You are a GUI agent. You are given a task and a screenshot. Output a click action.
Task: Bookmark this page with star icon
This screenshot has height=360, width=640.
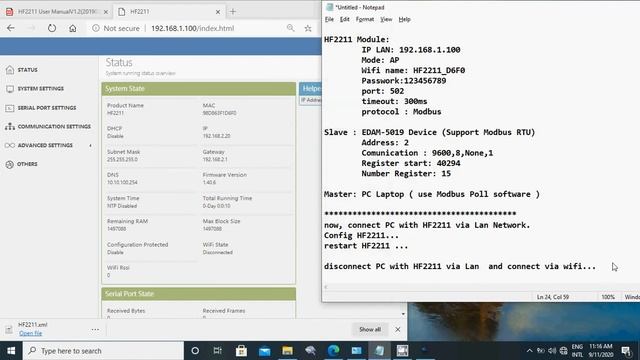pyautogui.click(x=308, y=28)
